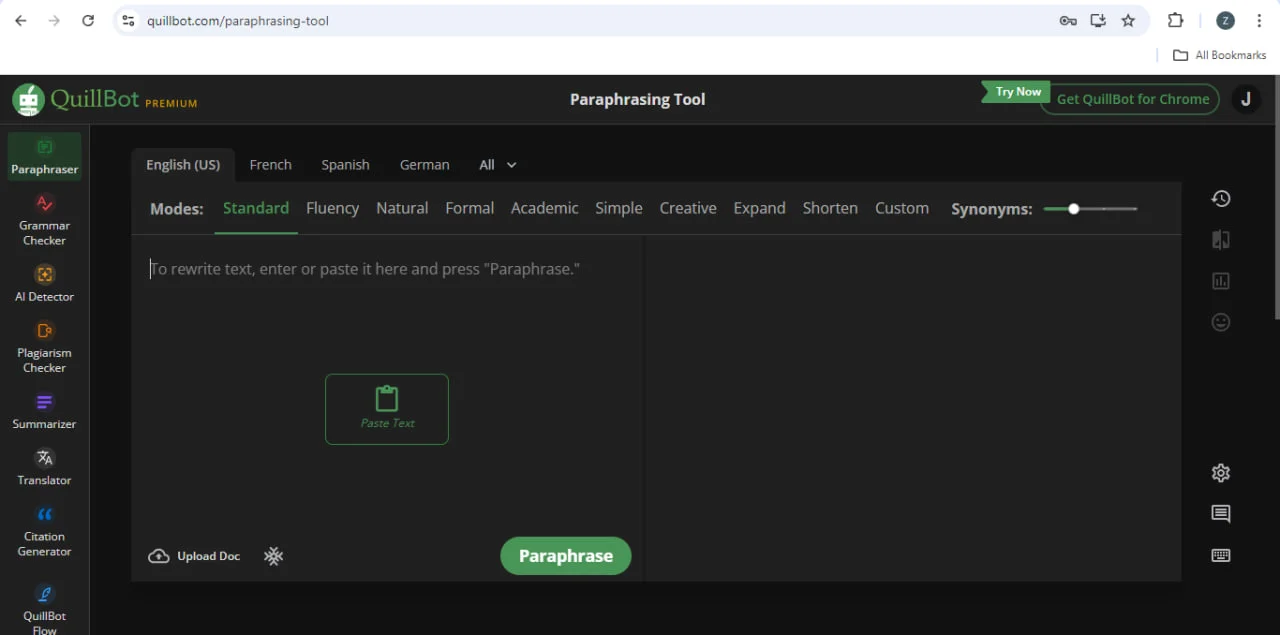
Task: Click Get QuillBot for Chrome button
Action: pos(1132,99)
